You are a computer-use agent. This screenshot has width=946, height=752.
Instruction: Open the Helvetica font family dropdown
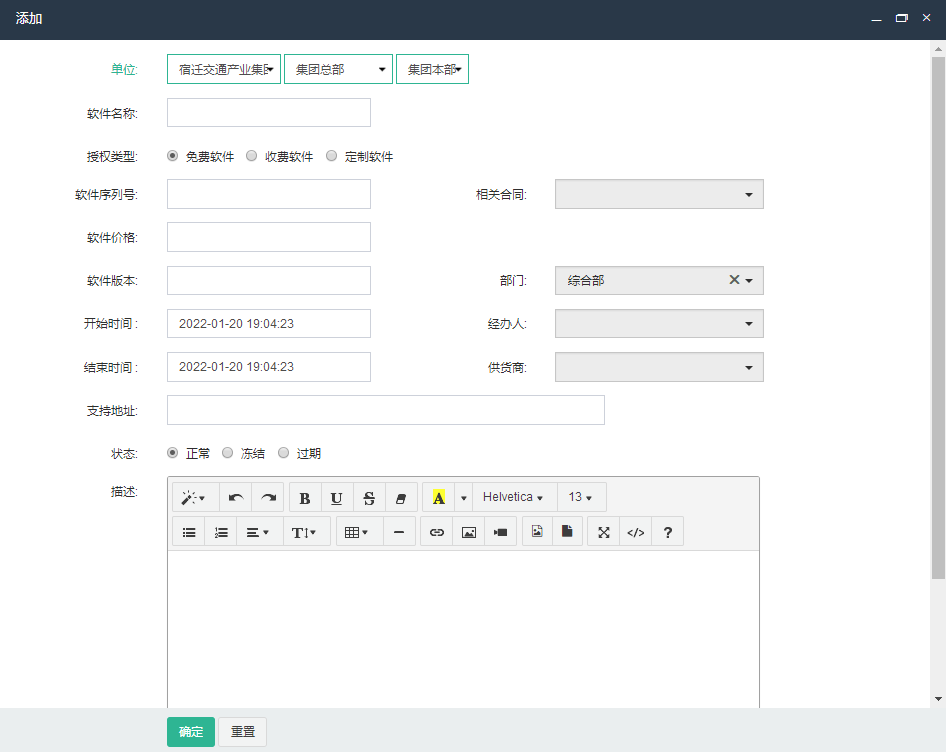tap(513, 498)
